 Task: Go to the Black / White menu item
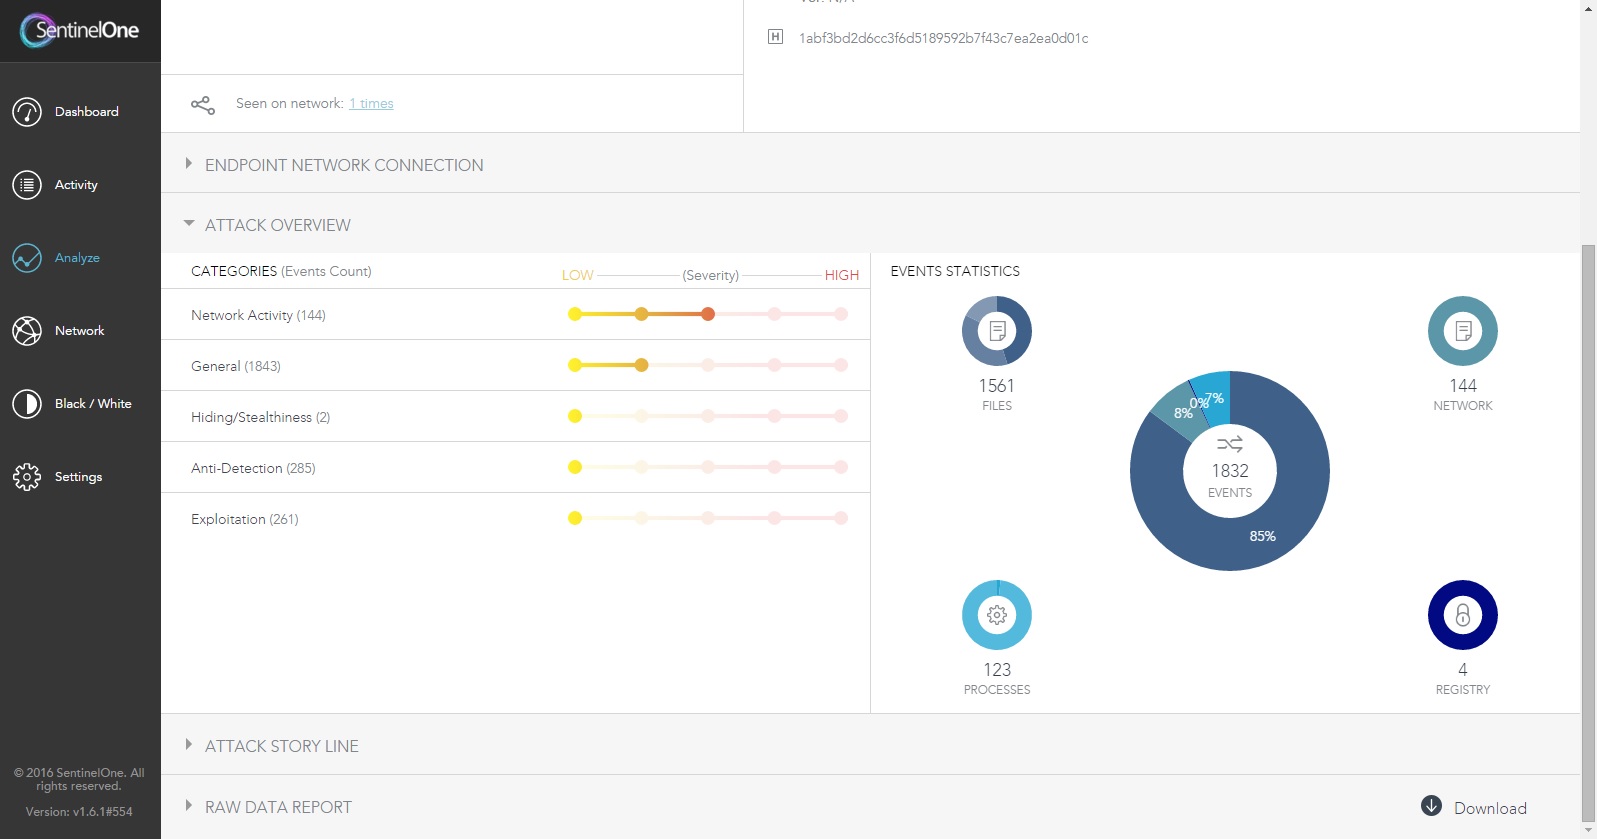tap(93, 404)
